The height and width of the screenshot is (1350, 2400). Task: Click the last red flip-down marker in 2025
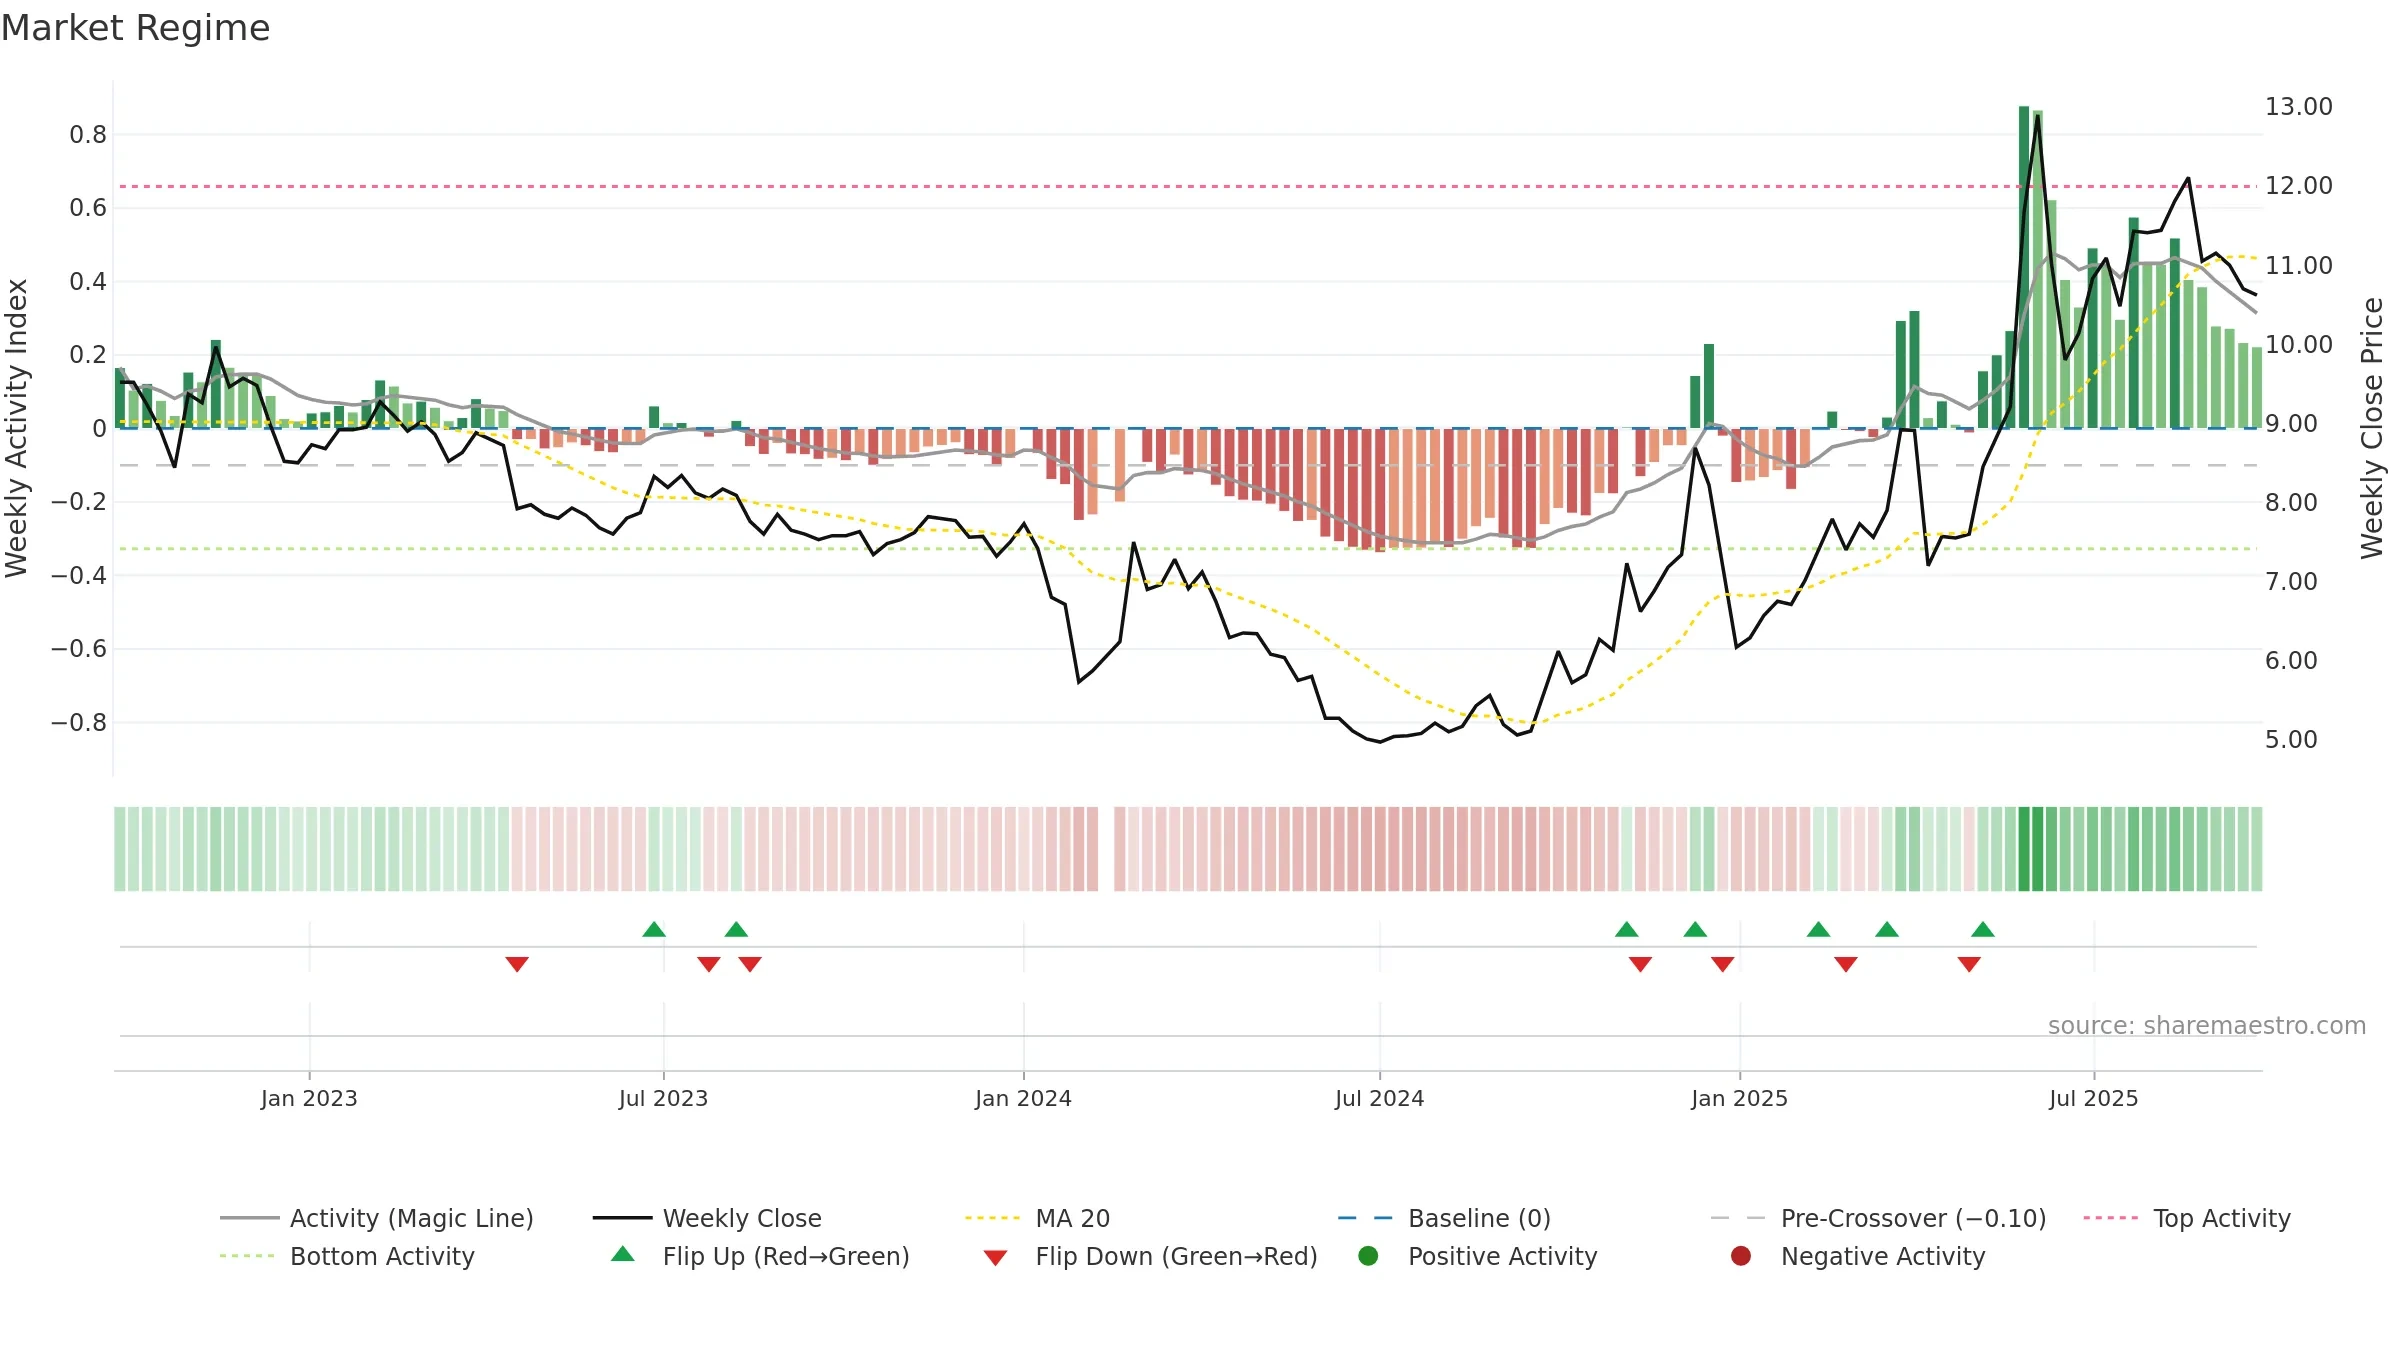pos(1969,964)
